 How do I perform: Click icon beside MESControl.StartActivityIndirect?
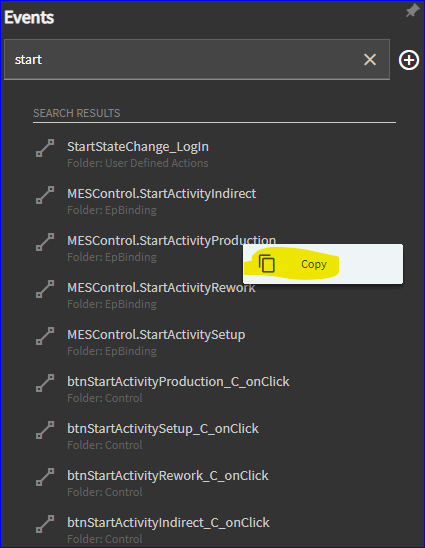click(x=45, y=195)
